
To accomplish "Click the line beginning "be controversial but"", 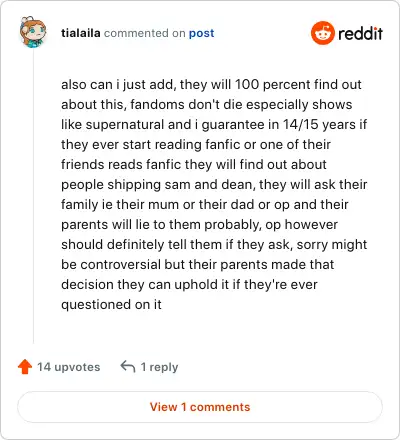I will [x=197, y=265].
